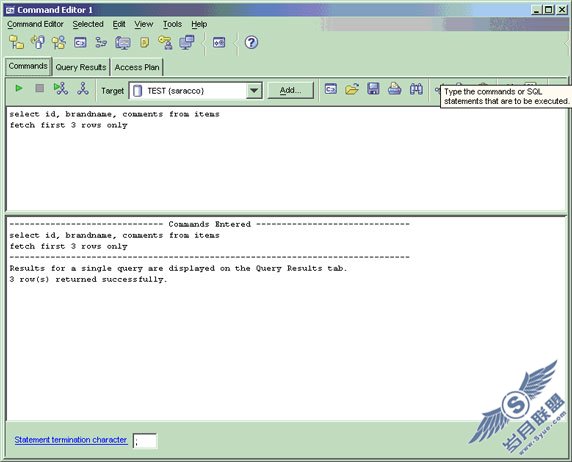
Task: Open the Control Center toolbar icon
Action: [x=16, y=42]
